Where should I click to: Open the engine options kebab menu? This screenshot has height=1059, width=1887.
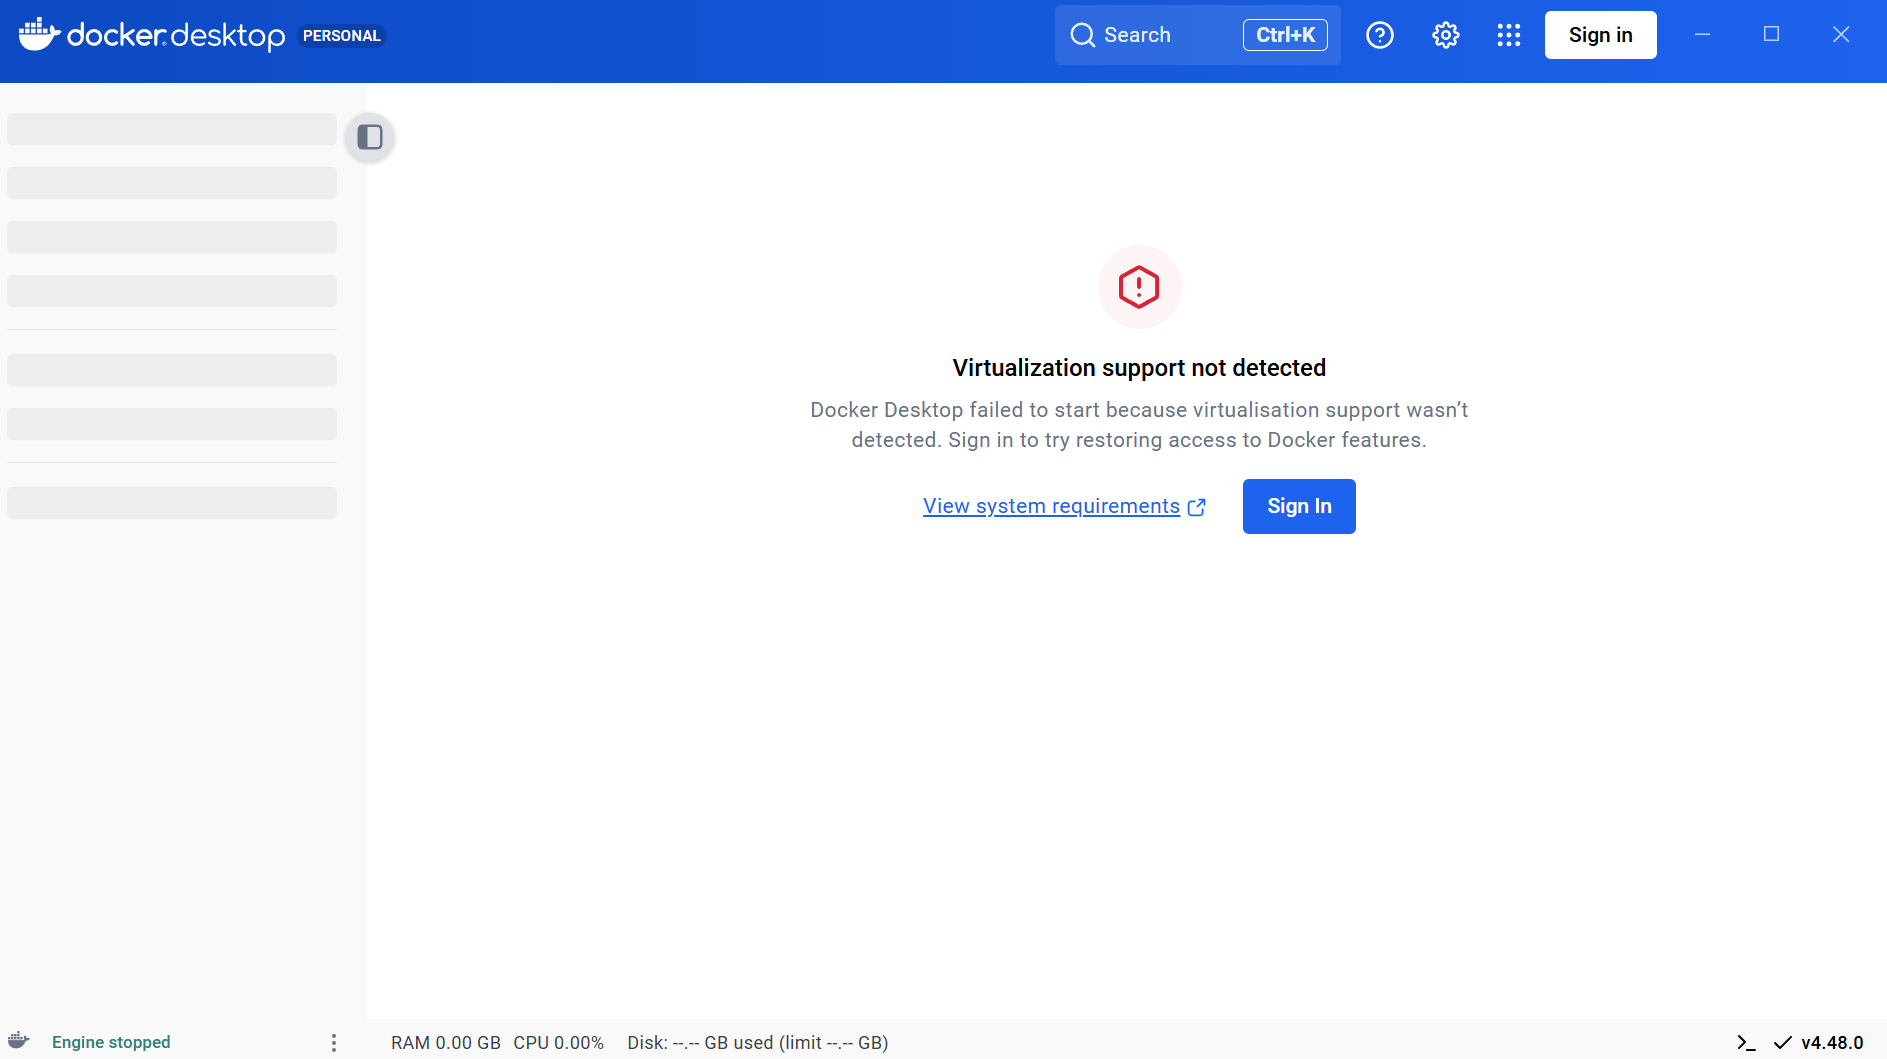[x=334, y=1043]
